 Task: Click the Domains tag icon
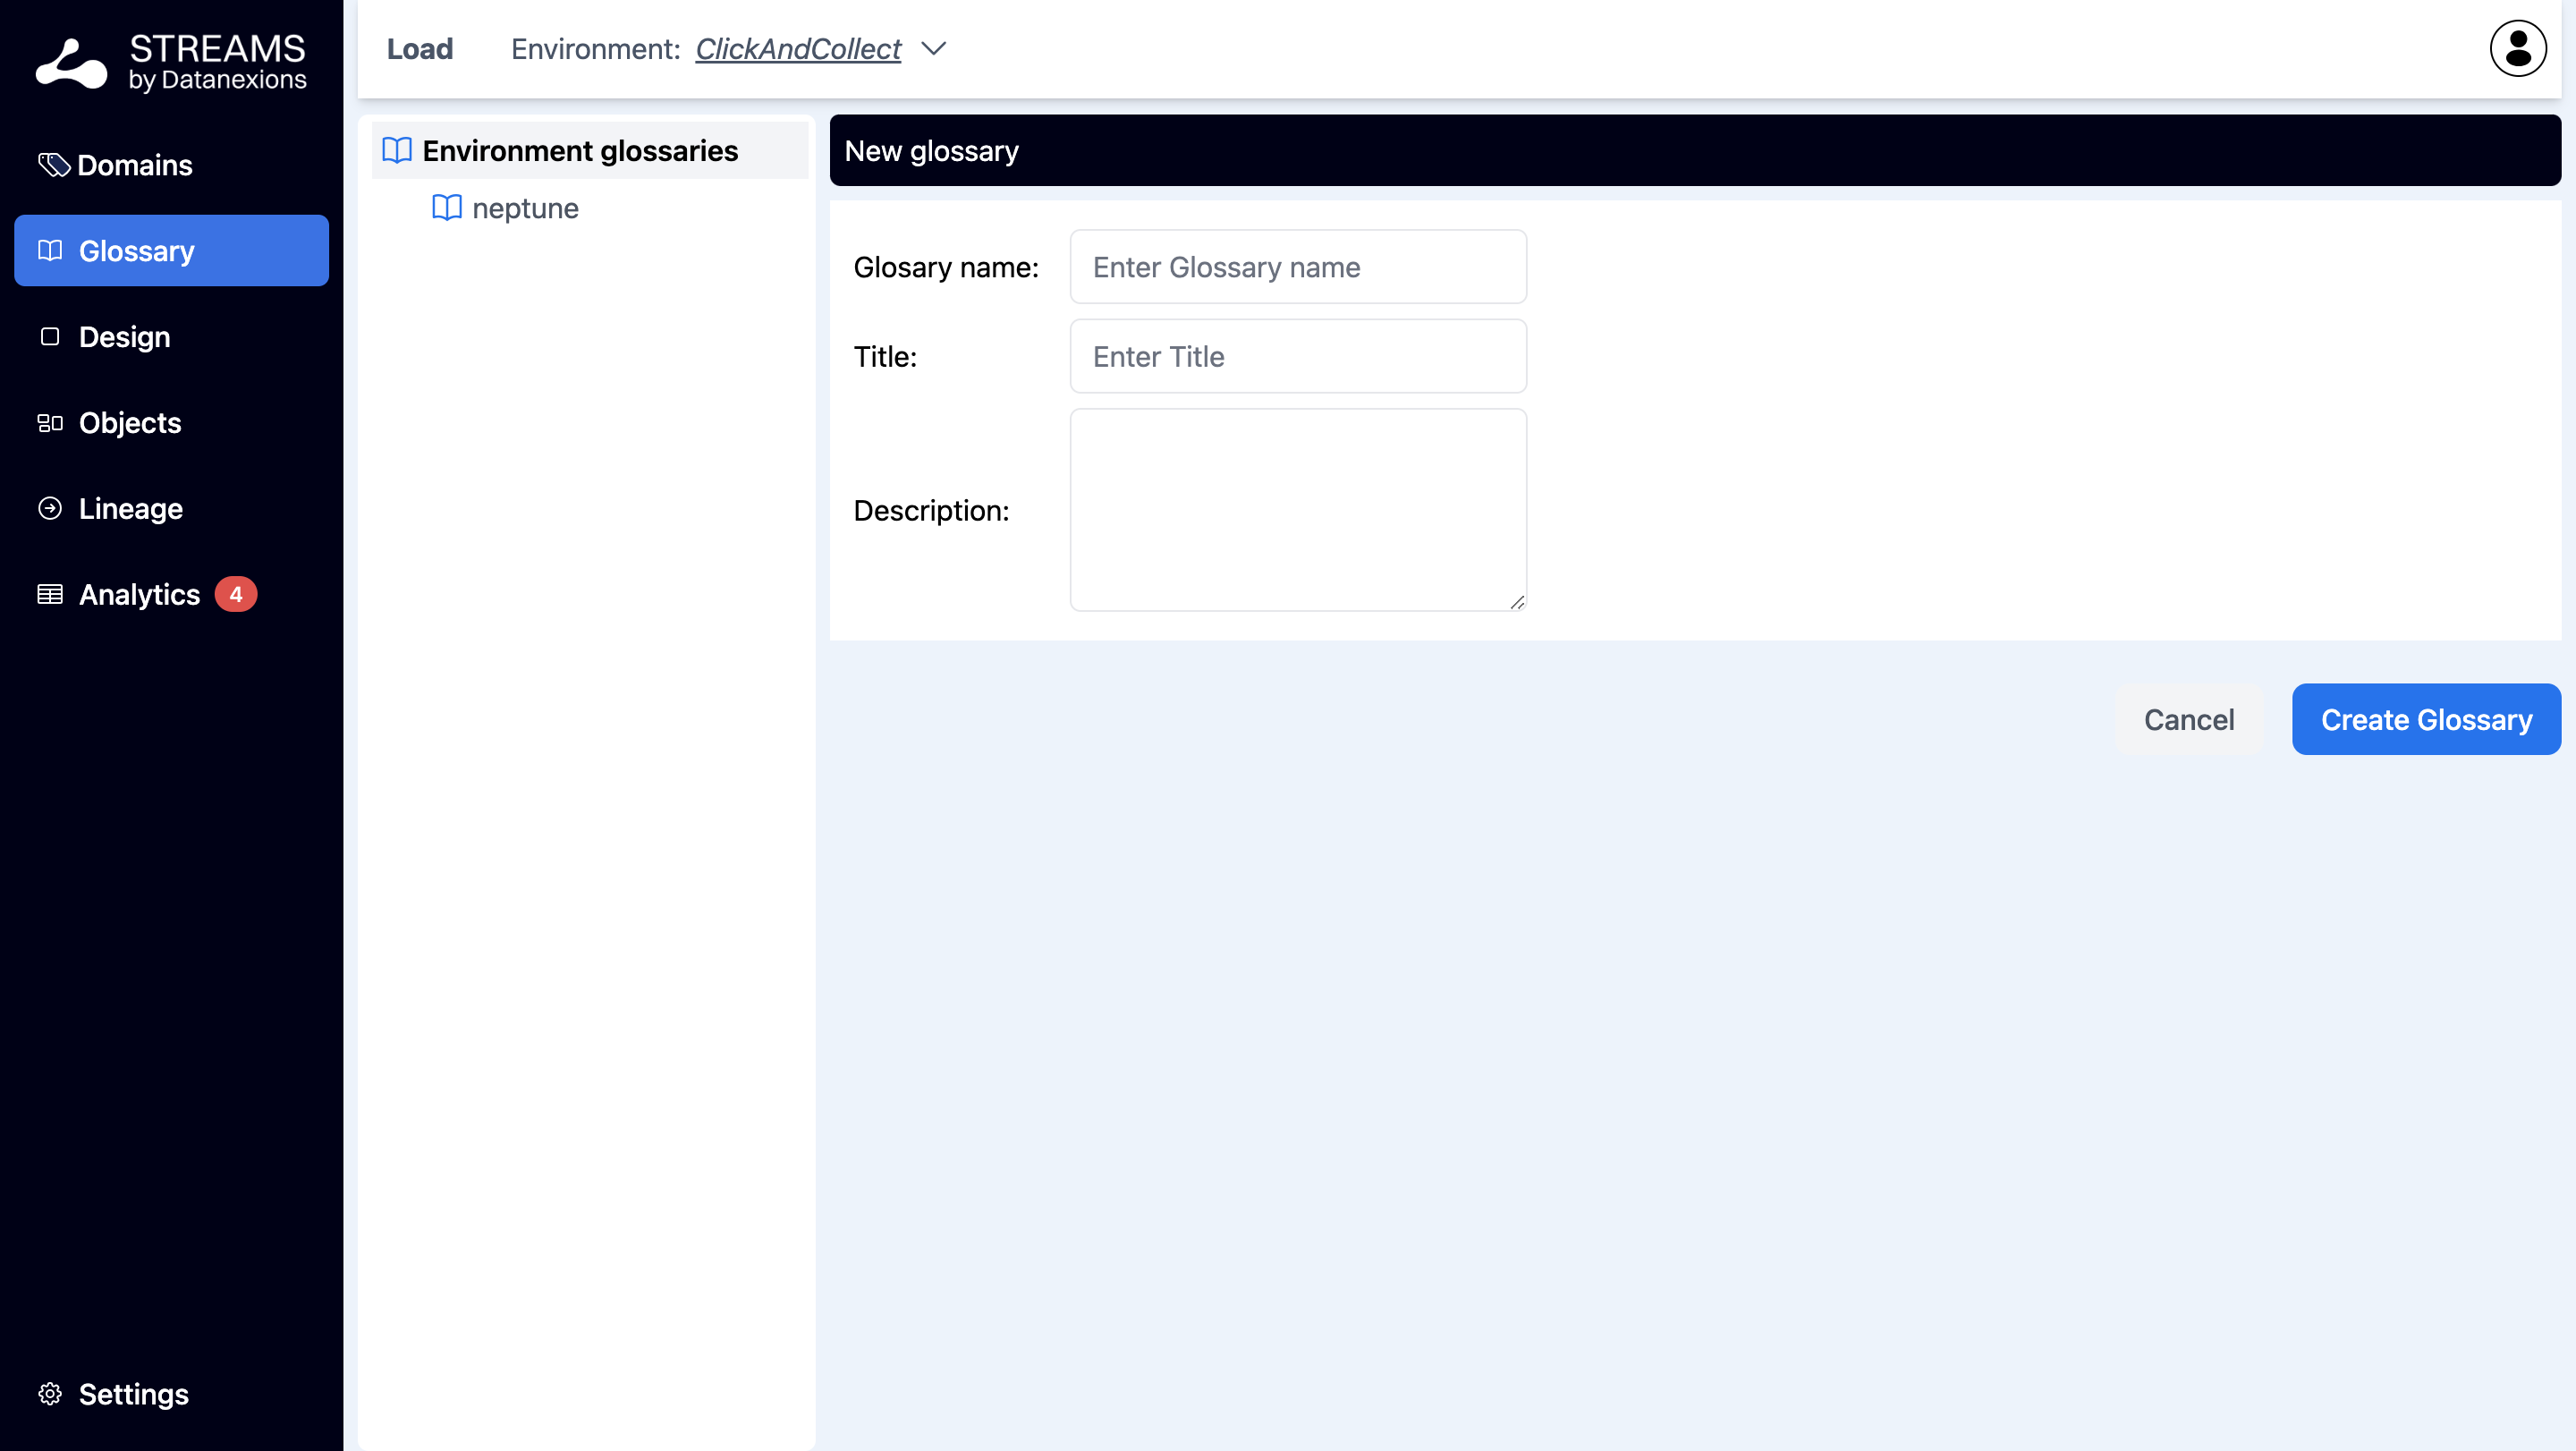(x=53, y=165)
